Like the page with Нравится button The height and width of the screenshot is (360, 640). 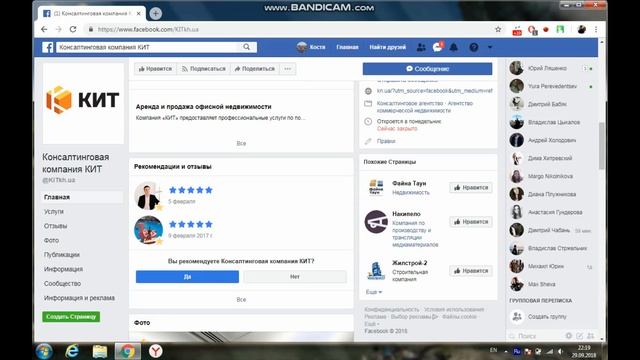pos(155,69)
